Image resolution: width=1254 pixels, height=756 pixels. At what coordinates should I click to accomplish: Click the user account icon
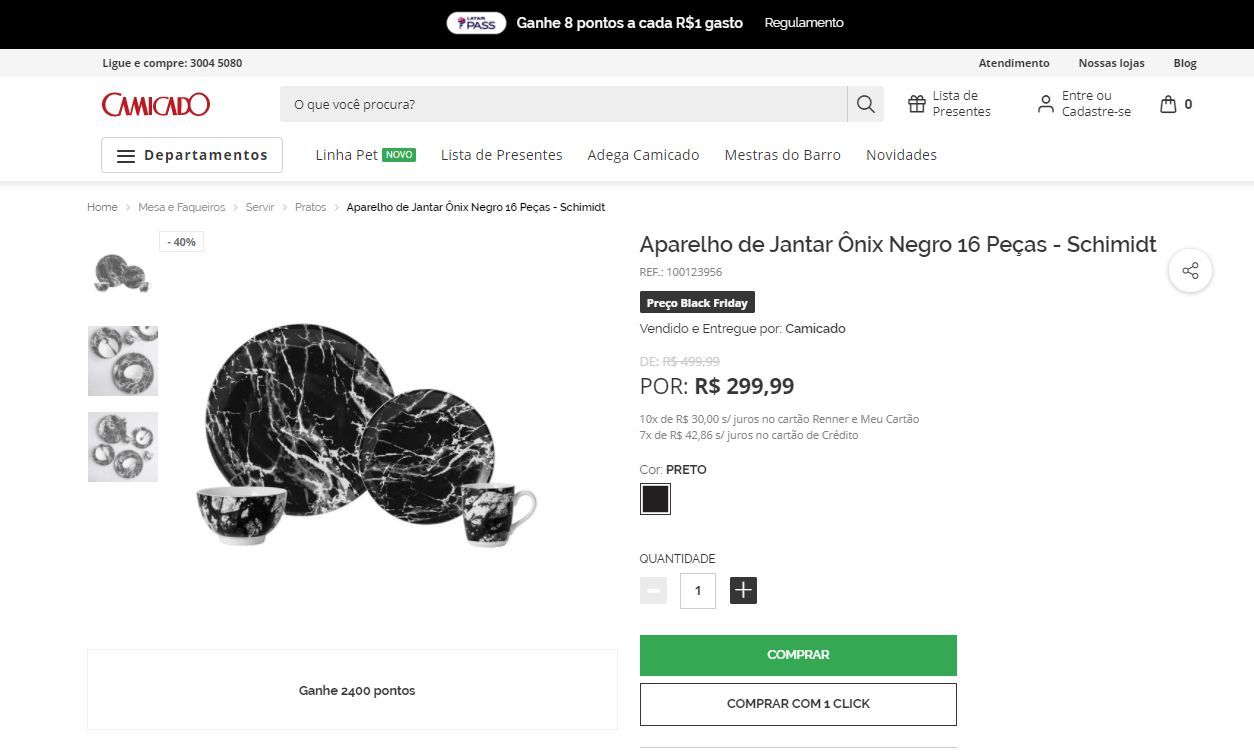click(x=1045, y=104)
